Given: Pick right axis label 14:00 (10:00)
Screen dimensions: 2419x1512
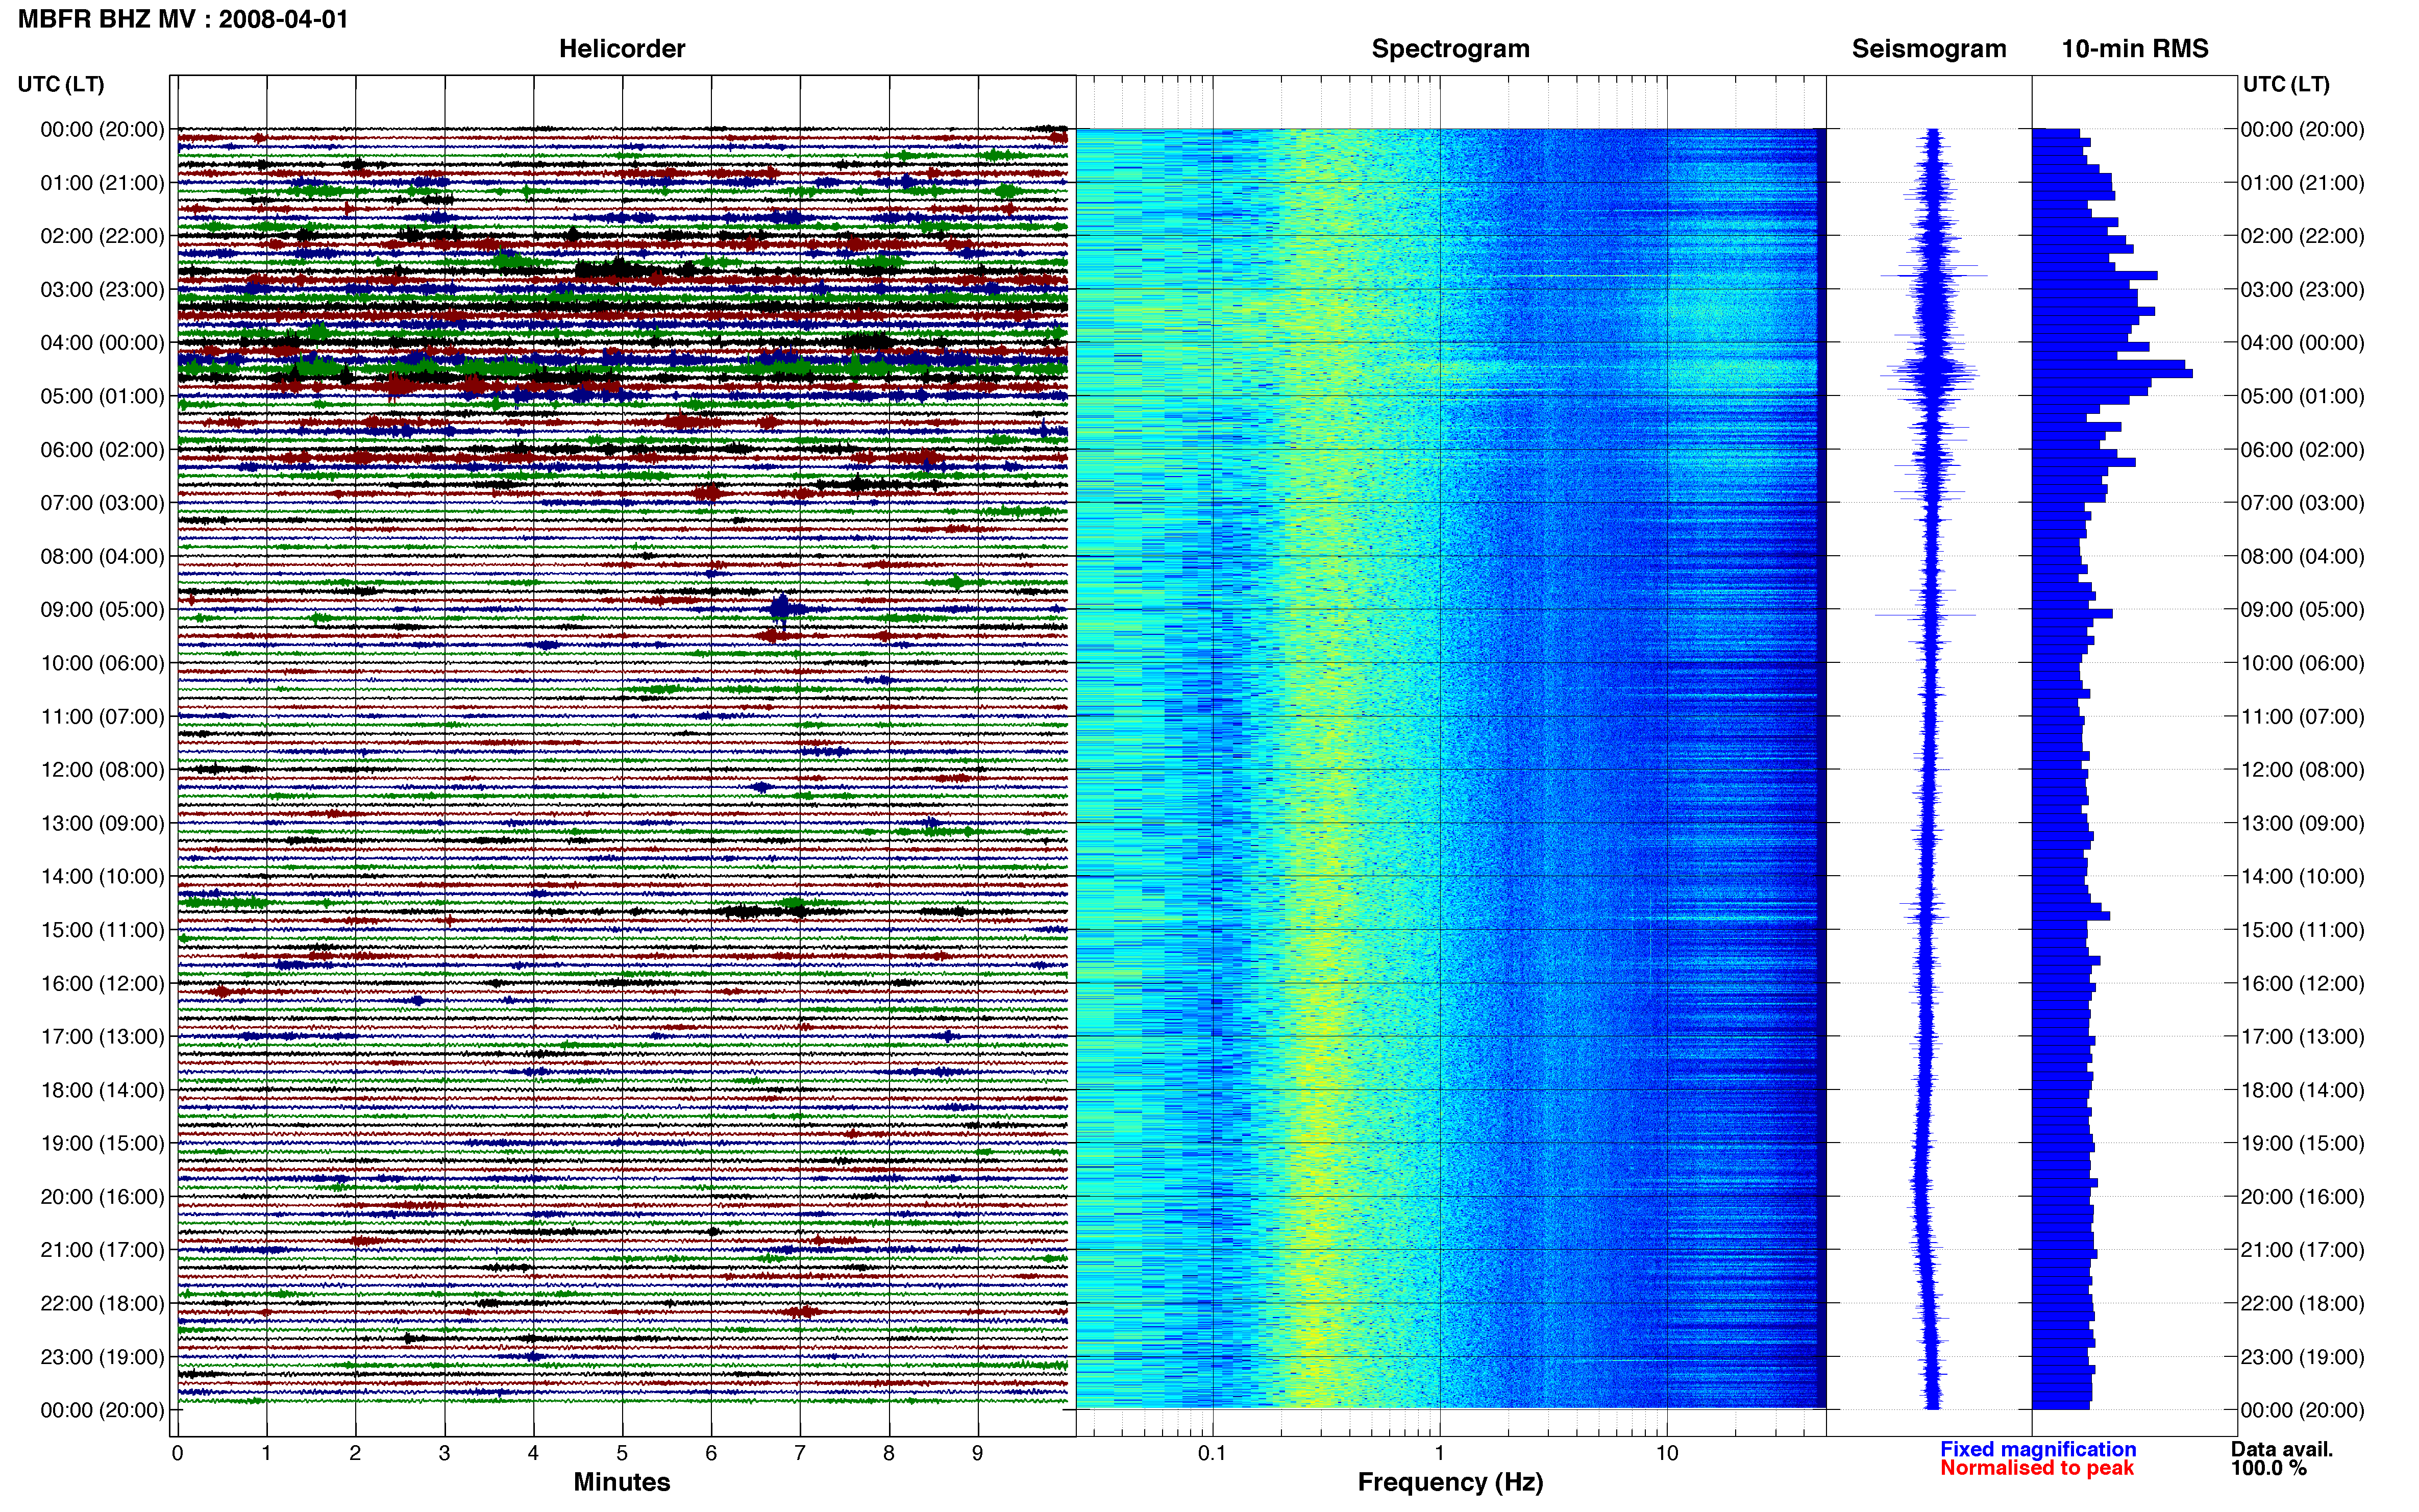Looking at the screenshot, I should [x=2303, y=877].
